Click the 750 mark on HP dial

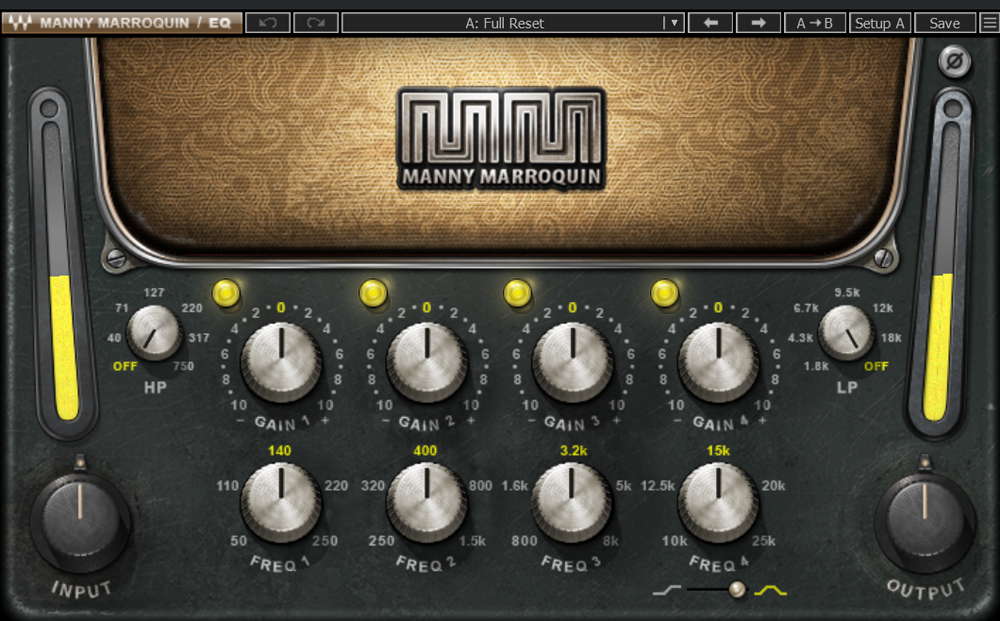click(183, 366)
